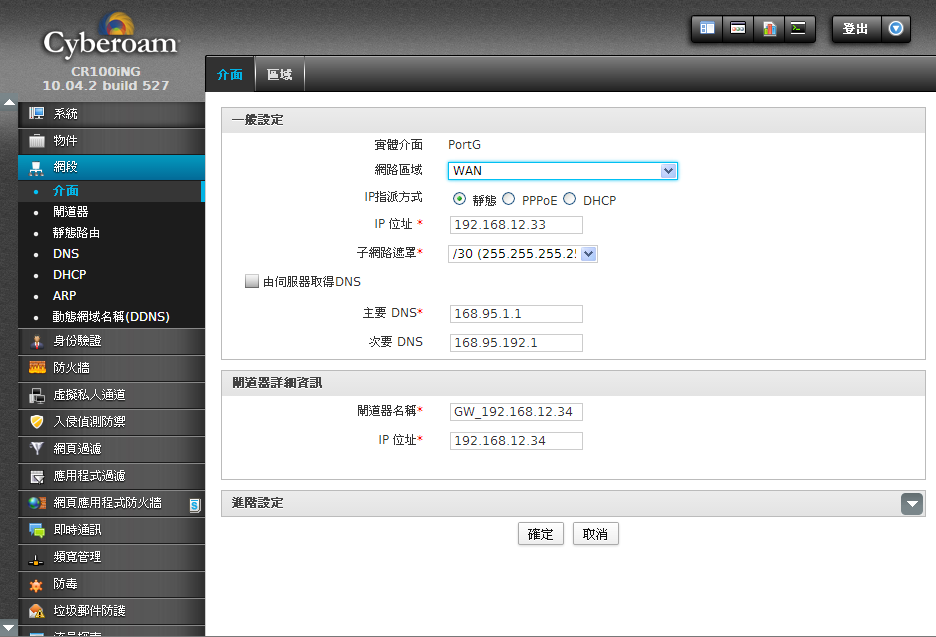The width and height of the screenshot is (936, 637).
Task: Click the 網頁應用程式防火牆 globe icon
Action: click(37, 503)
